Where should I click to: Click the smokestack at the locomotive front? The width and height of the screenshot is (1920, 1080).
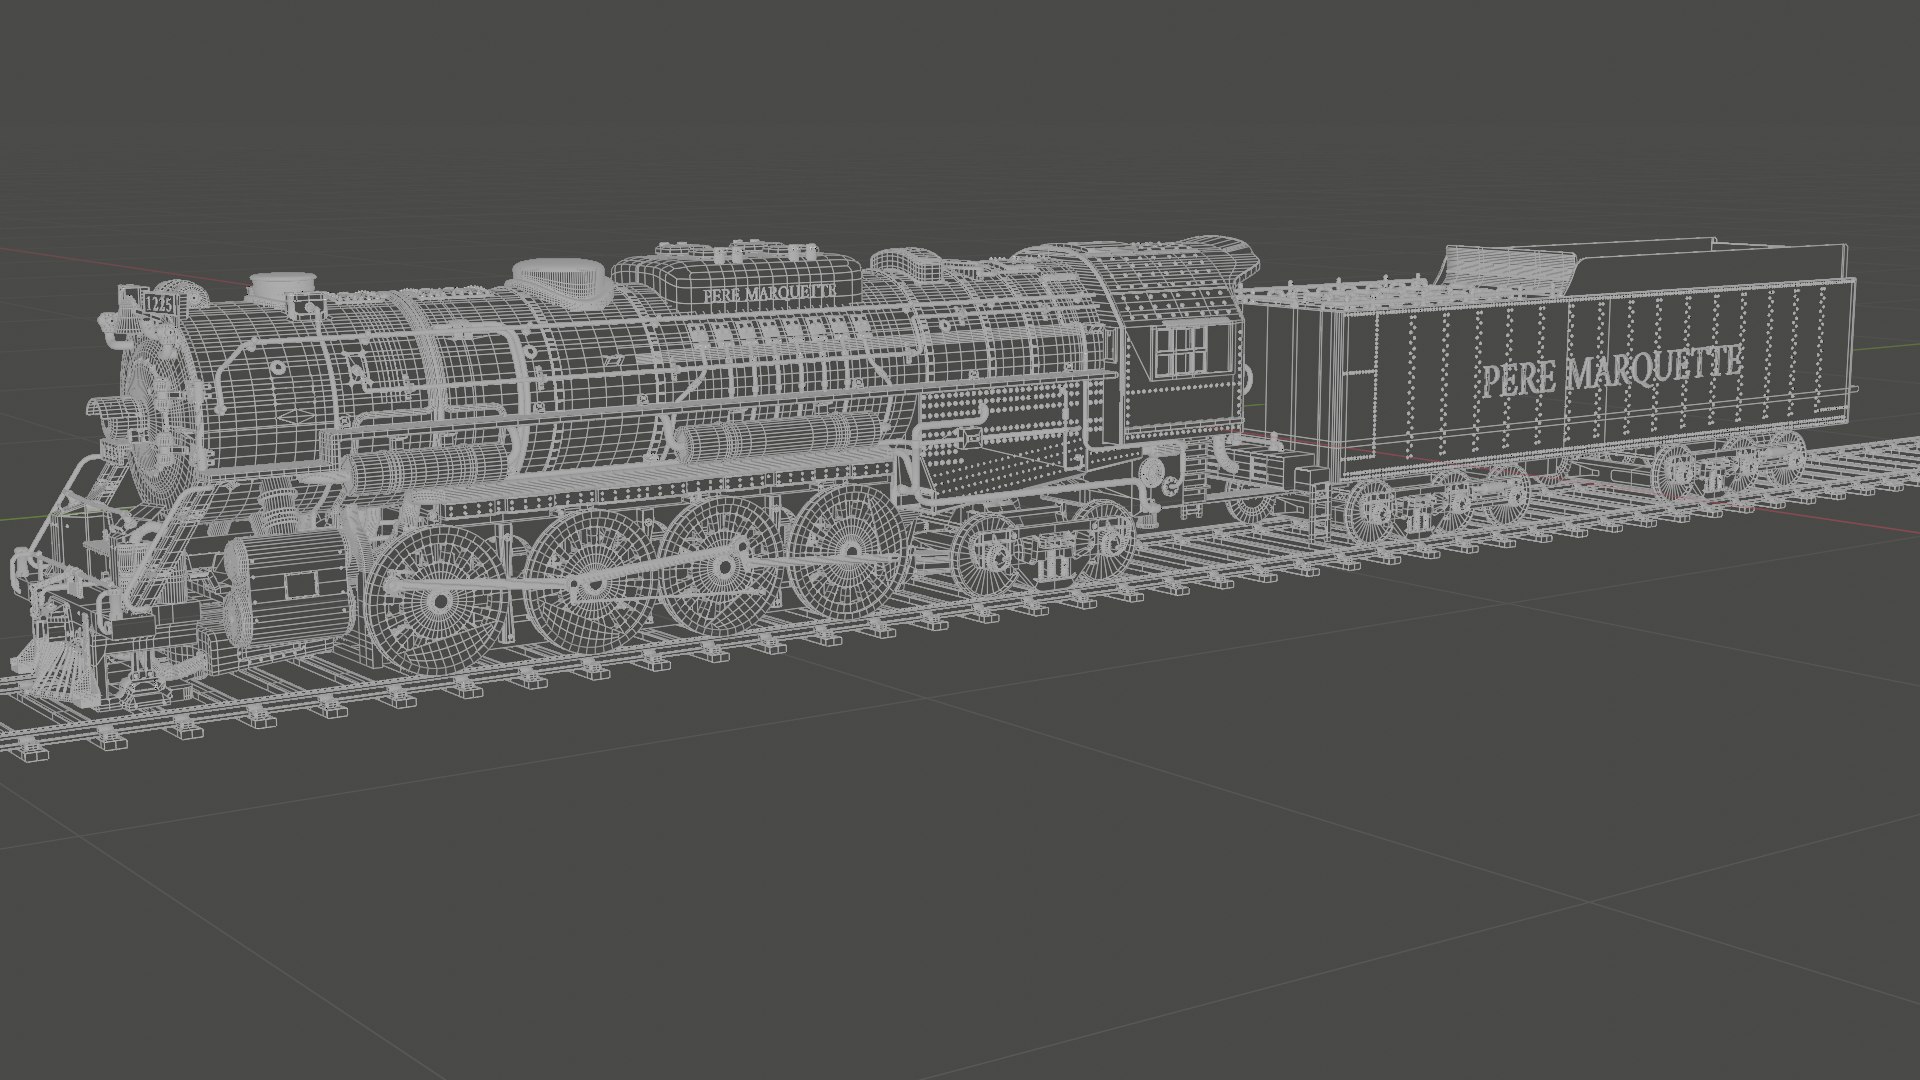(283, 287)
